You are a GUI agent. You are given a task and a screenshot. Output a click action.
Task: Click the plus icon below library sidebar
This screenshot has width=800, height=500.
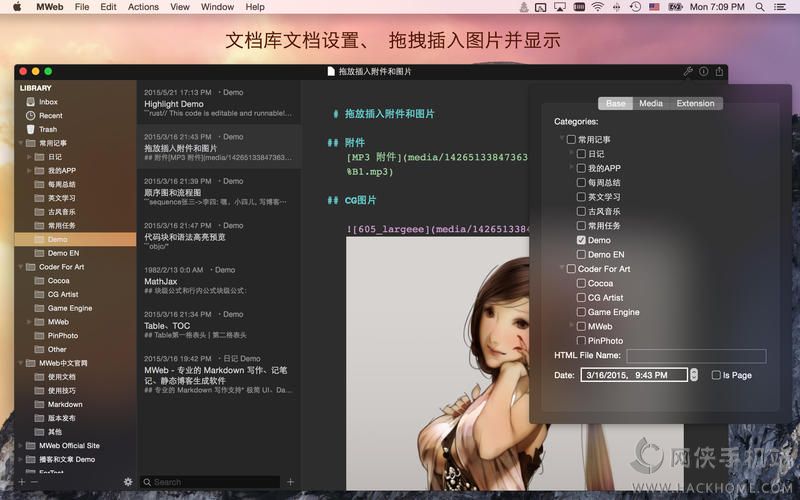22,482
